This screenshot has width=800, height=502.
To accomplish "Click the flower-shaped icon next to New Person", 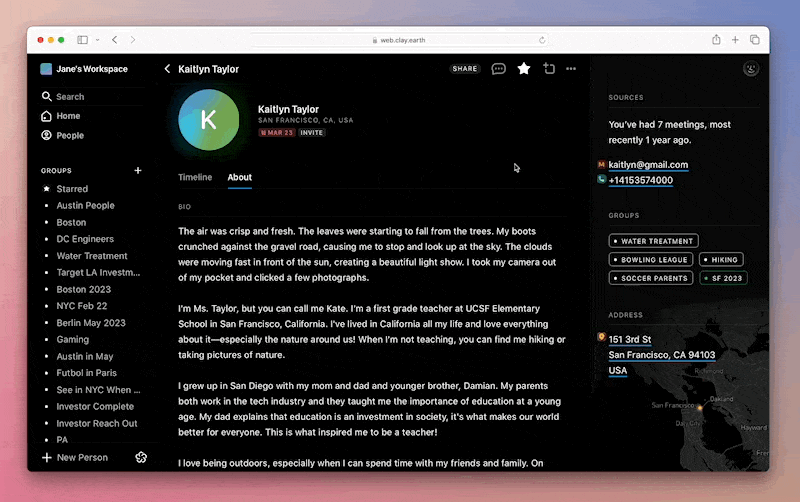I will point(141,457).
